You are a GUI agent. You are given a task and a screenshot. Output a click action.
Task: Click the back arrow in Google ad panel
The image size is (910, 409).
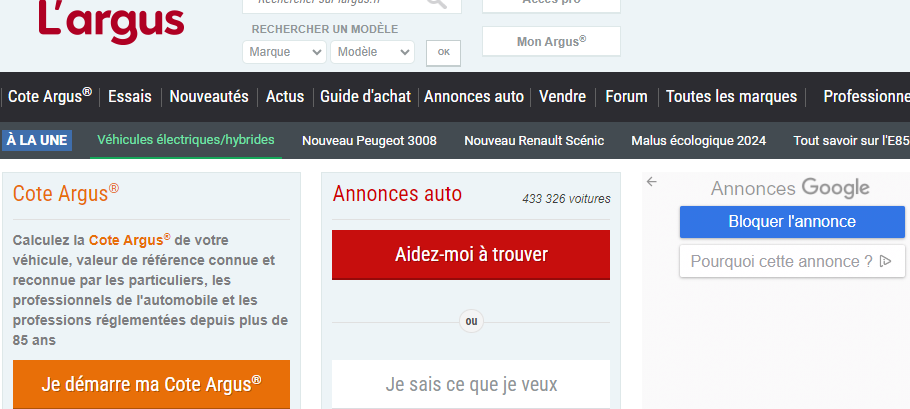tap(652, 182)
